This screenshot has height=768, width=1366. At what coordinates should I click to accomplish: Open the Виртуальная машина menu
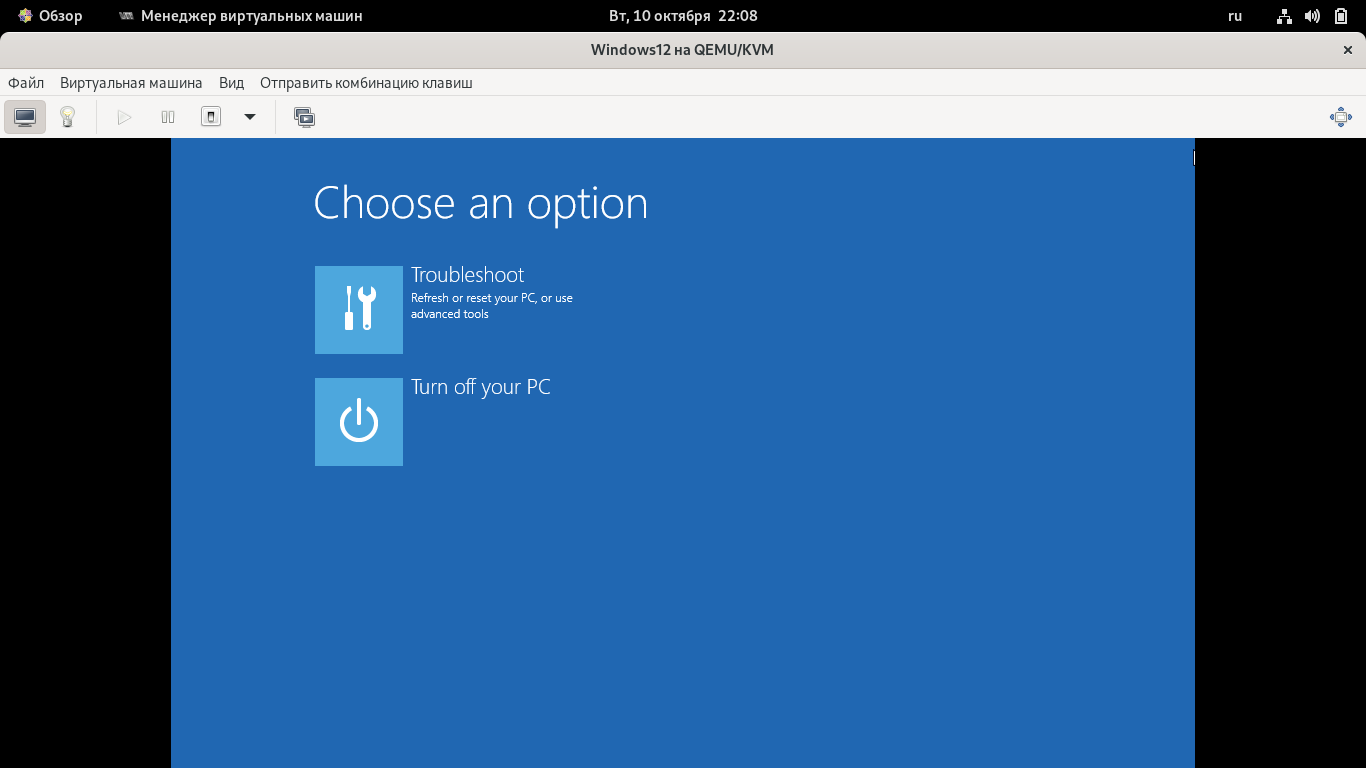(x=131, y=83)
